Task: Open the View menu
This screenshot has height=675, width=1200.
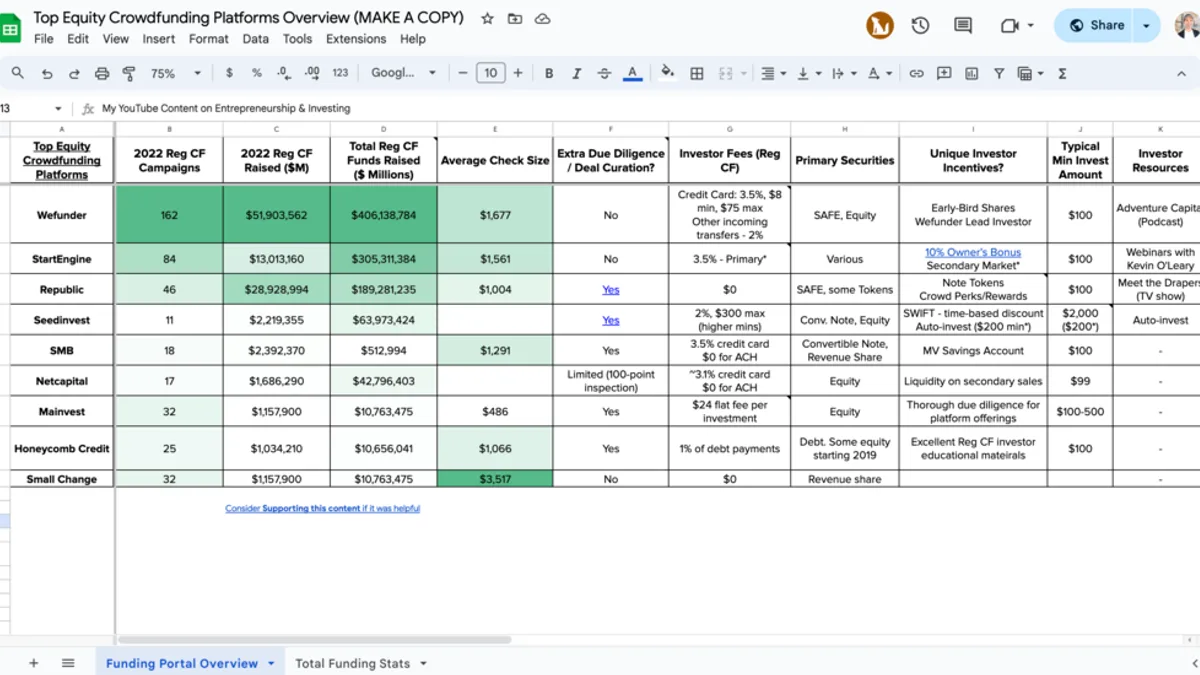Action: pyautogui.click(x=116, y=39)
